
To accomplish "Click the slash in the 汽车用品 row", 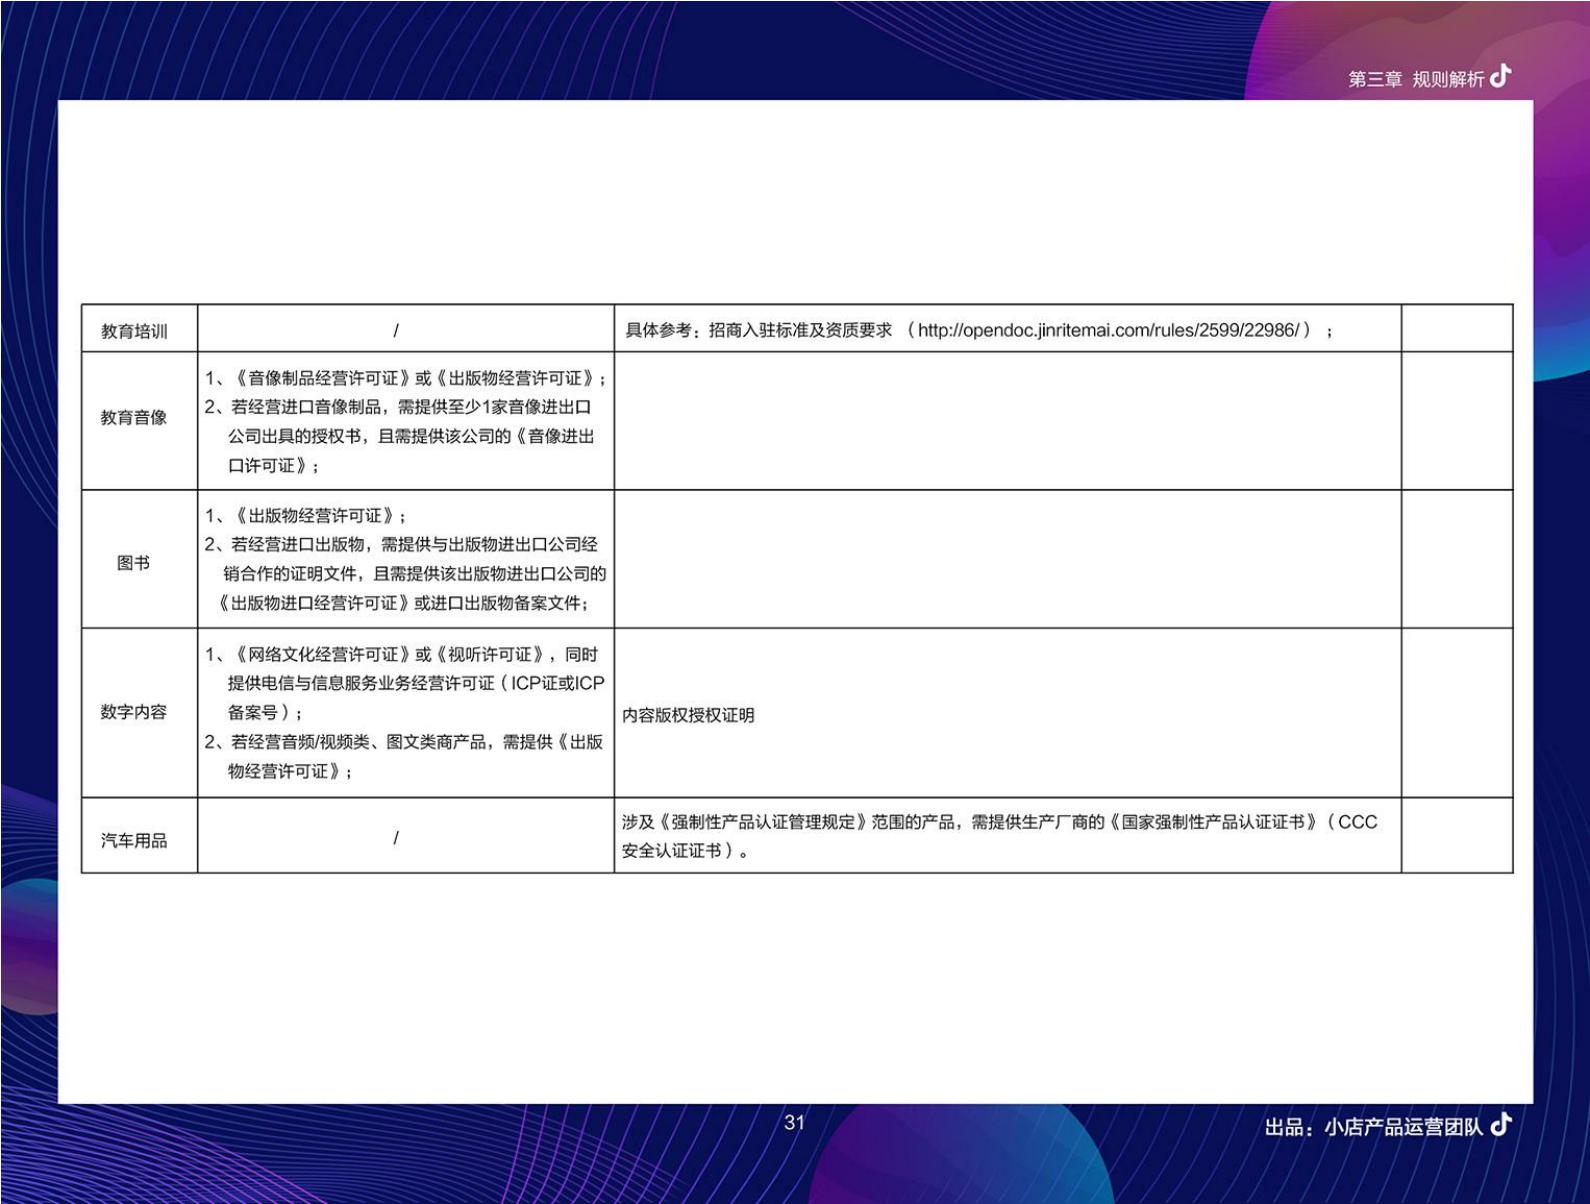I will [396, 838].
